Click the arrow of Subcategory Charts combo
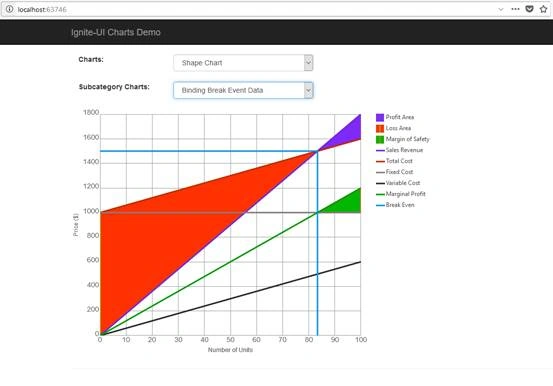Screen dimensions: 553x386 pos(308,90)
